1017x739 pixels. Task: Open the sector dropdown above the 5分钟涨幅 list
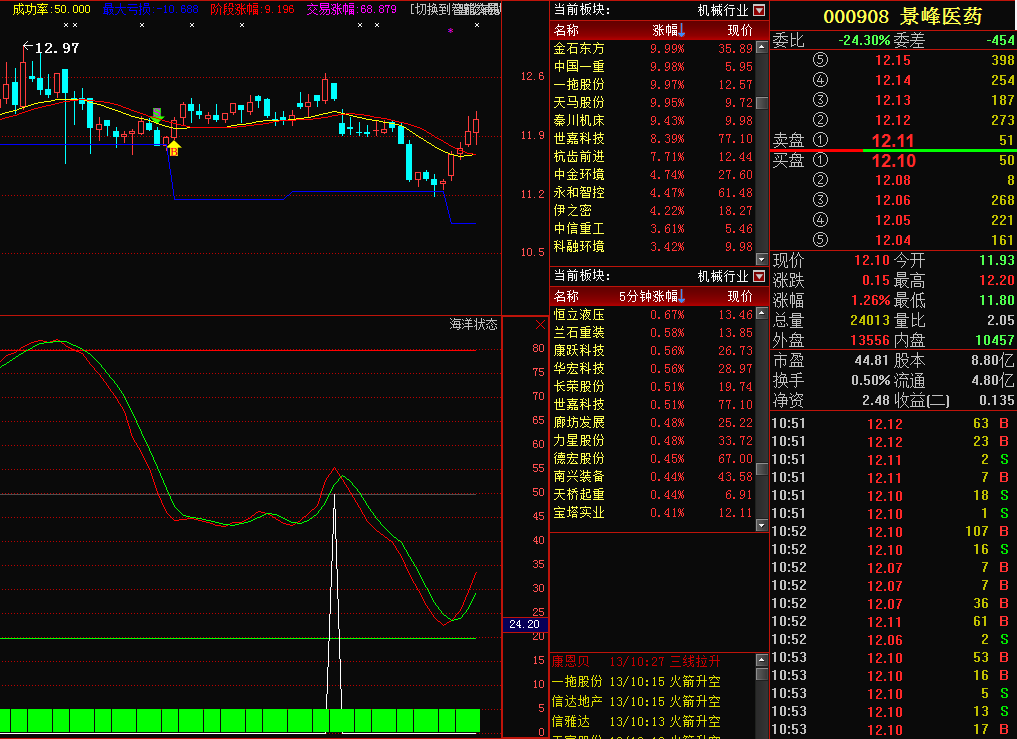(x=759, y=276)
